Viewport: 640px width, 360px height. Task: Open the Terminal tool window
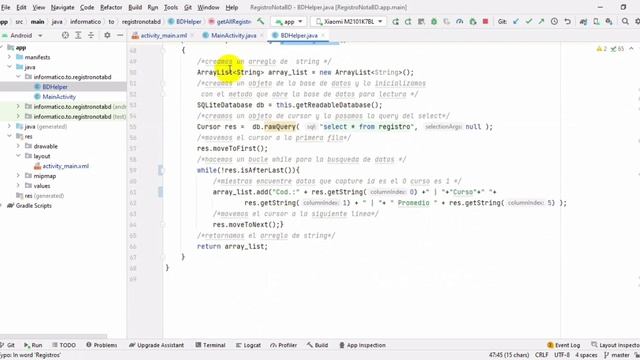(x=210, y=345)
